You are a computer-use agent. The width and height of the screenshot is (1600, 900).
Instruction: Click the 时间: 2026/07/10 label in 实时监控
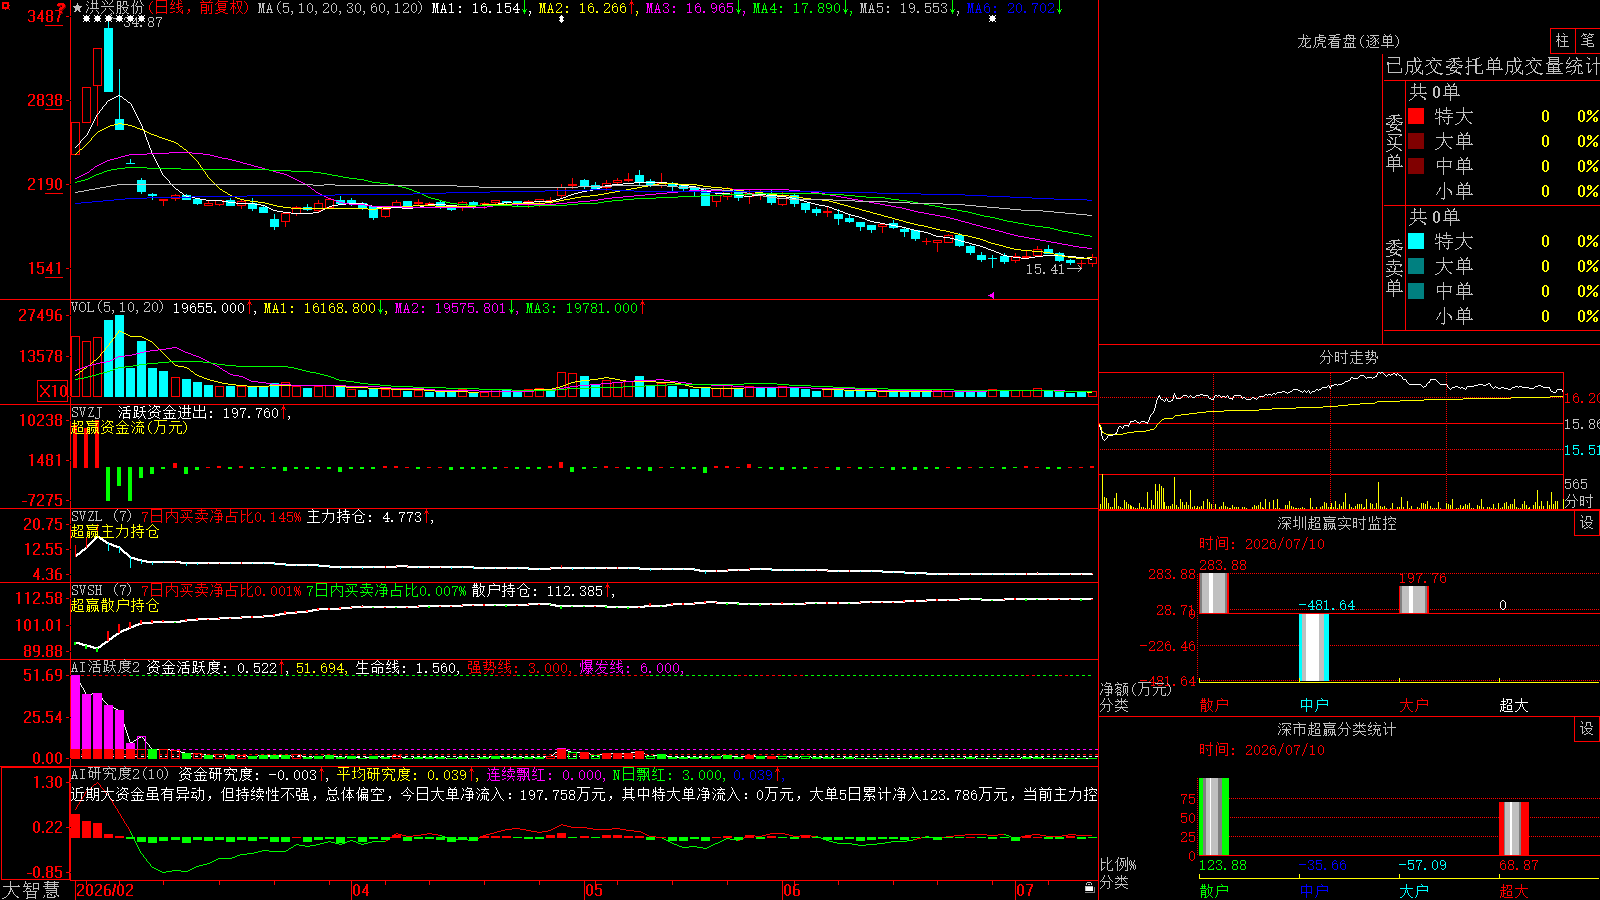[x=1262, y=544]
